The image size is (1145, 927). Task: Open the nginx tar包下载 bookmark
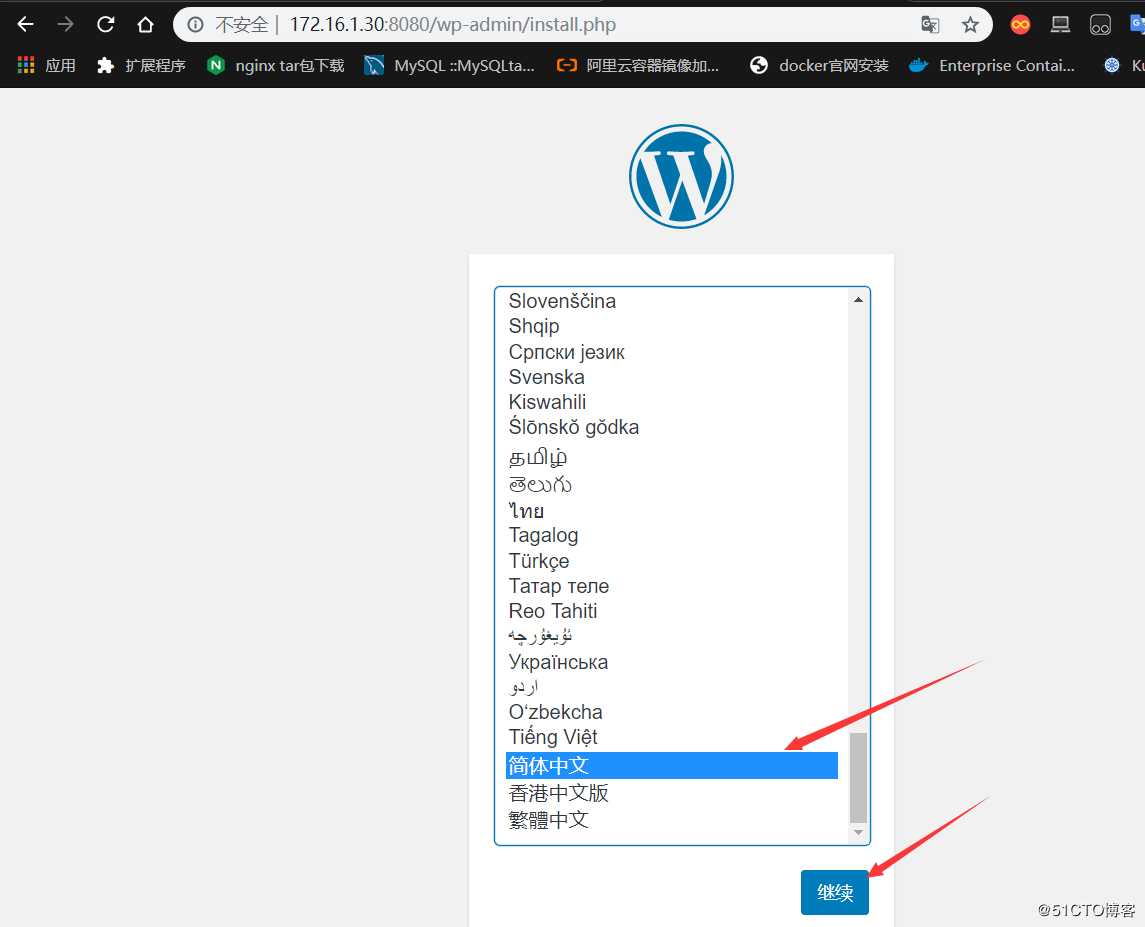(x=276, y=65)
